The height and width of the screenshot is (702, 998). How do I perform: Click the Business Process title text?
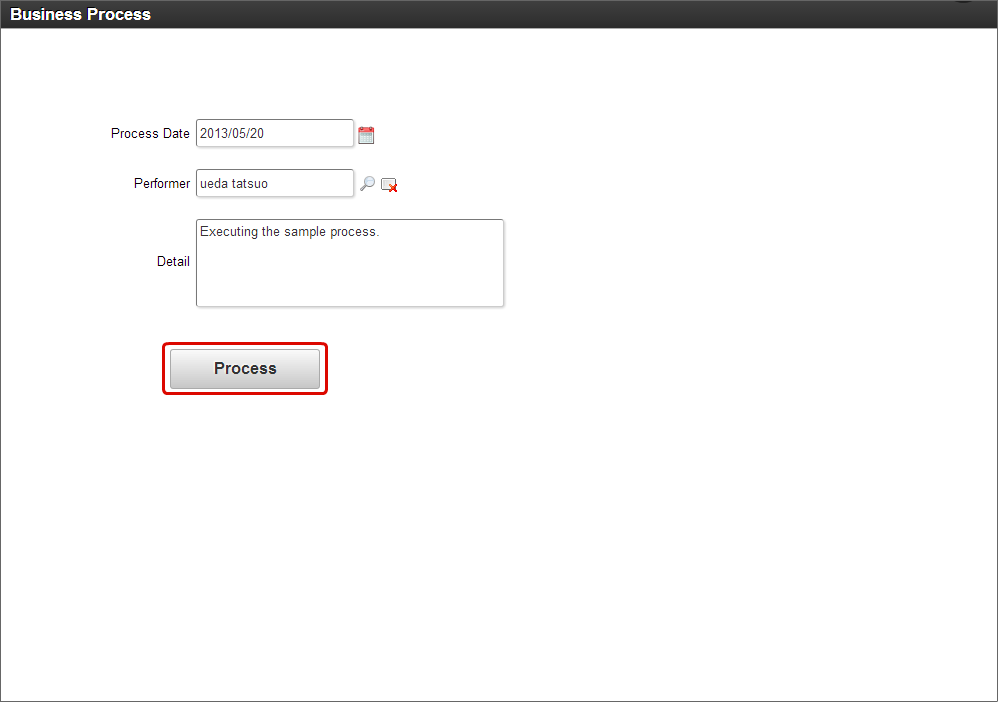click(x=81, y=14)
